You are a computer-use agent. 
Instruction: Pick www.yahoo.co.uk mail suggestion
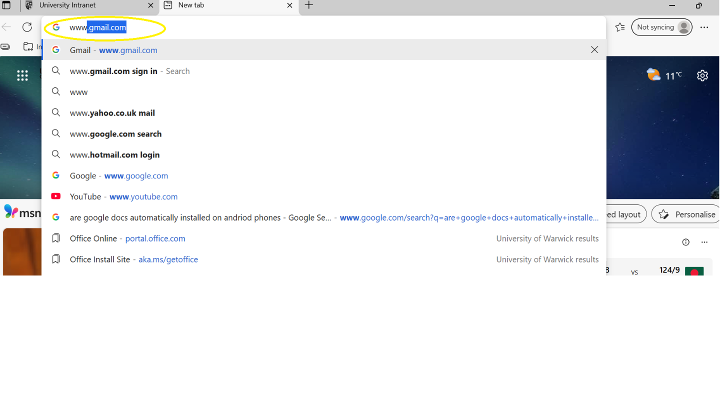[324, 113]
